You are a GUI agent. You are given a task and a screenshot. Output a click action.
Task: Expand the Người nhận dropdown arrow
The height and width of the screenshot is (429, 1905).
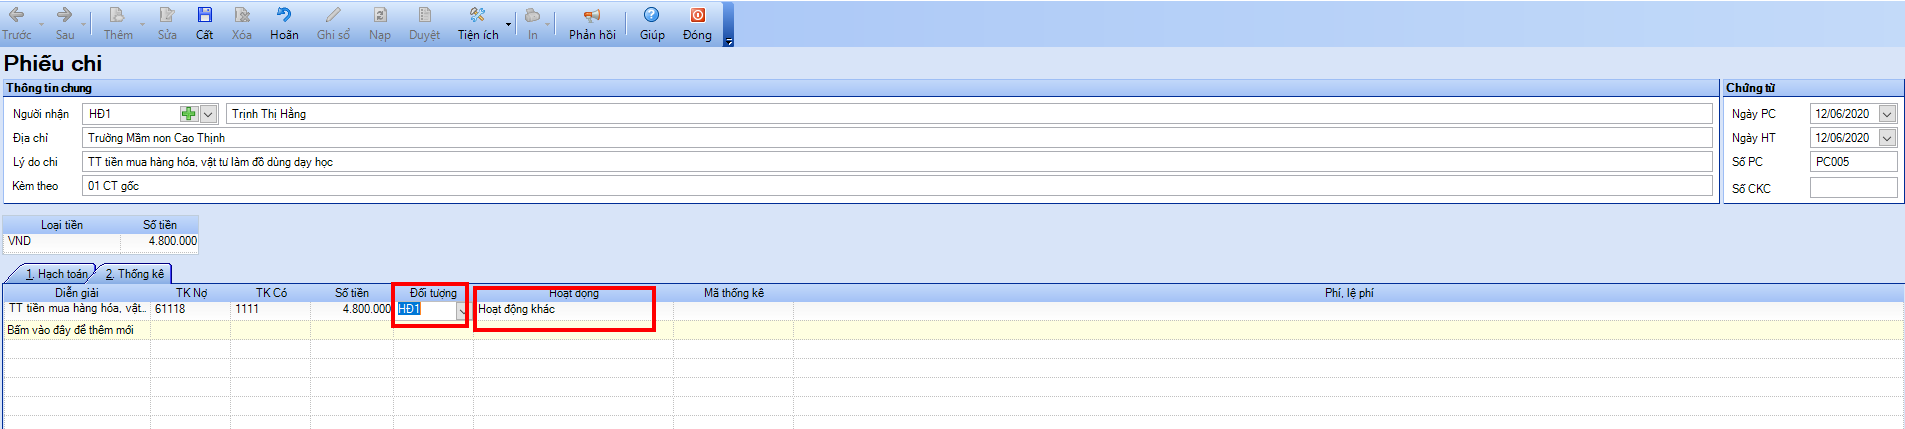208,114
